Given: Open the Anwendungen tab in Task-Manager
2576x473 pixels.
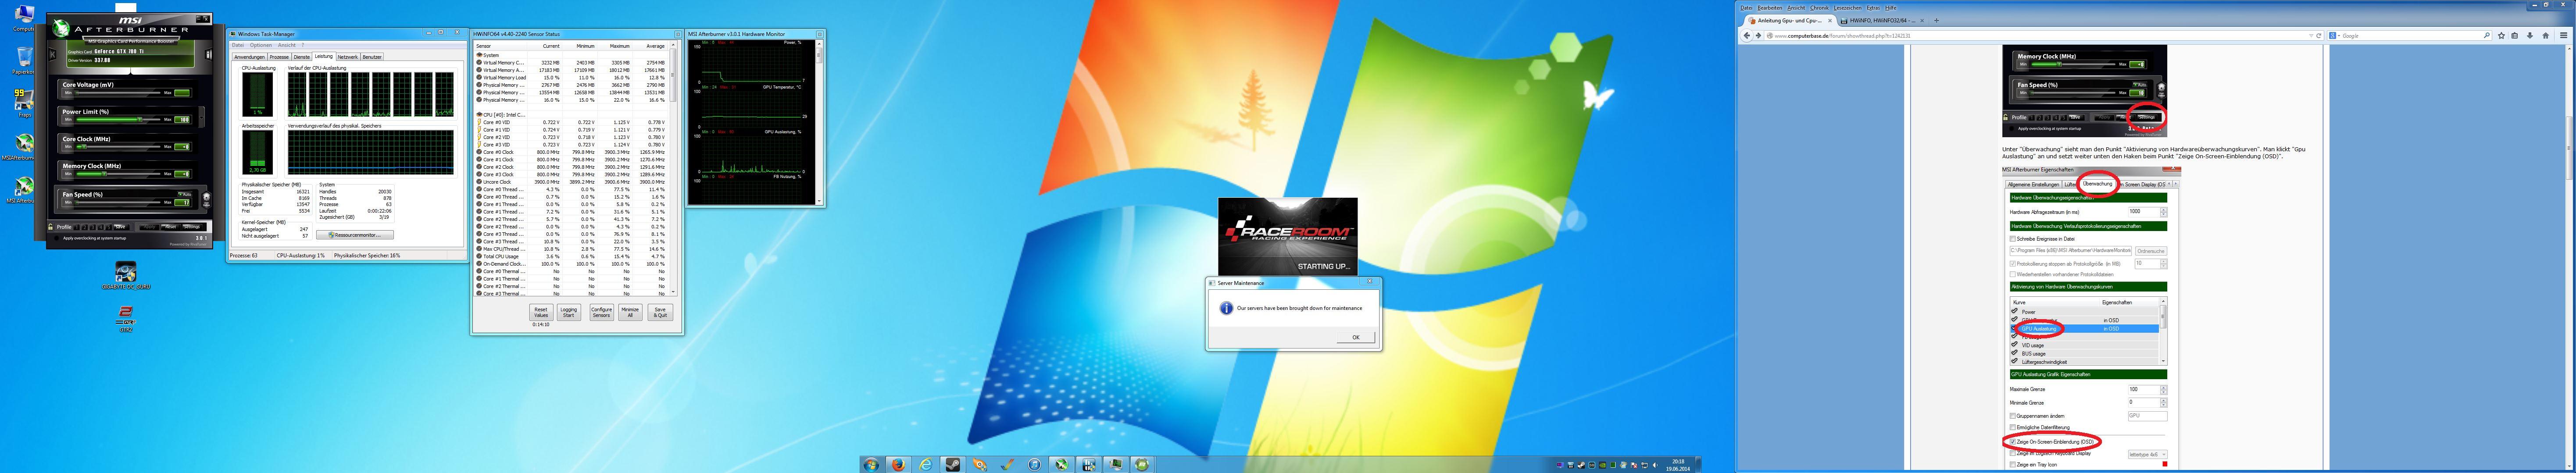Looking at the screenshot, I should coord(249,57).
